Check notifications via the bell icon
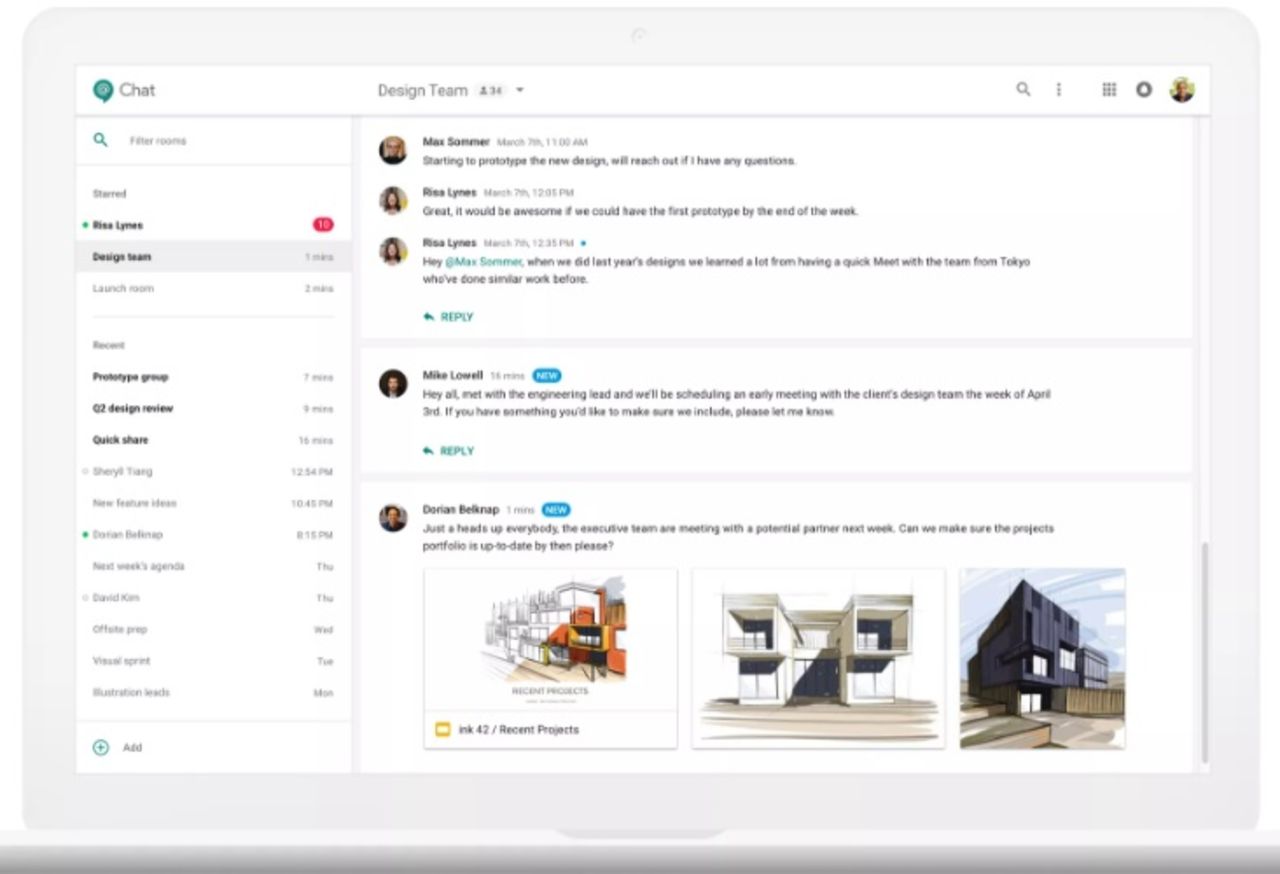The image size is (1280, 874). point(1143,90)
